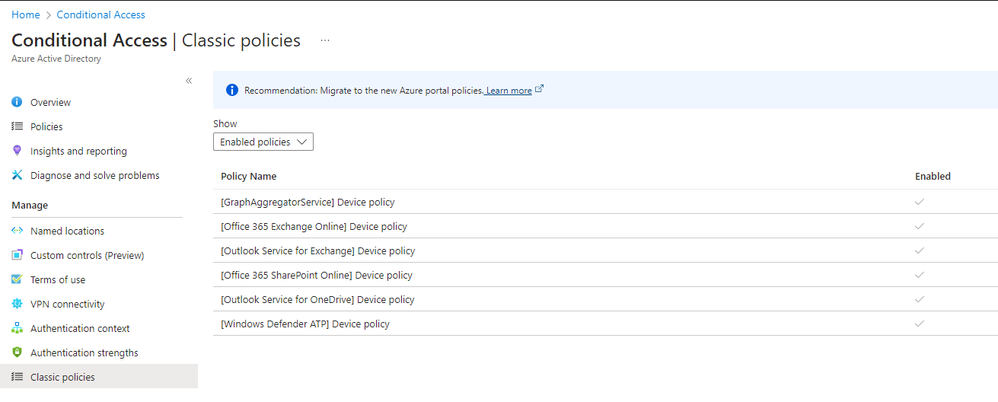Click the VPN connectivity gear icon

point(17,304)
